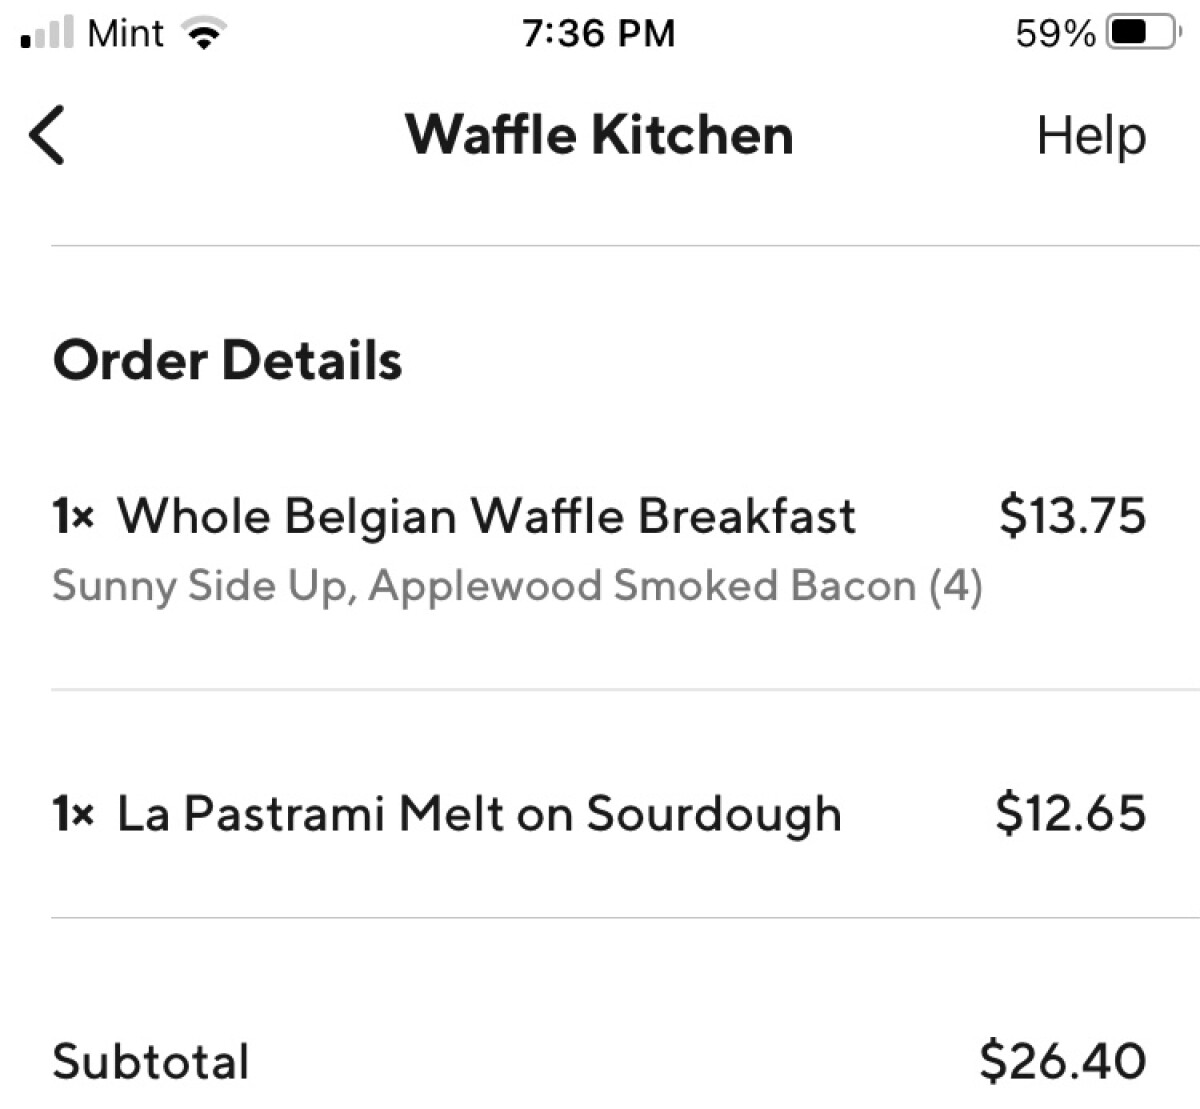1200x1109 pixels.
Task: Tap the 7:36 PM clock
Action: tap(598, 34)
